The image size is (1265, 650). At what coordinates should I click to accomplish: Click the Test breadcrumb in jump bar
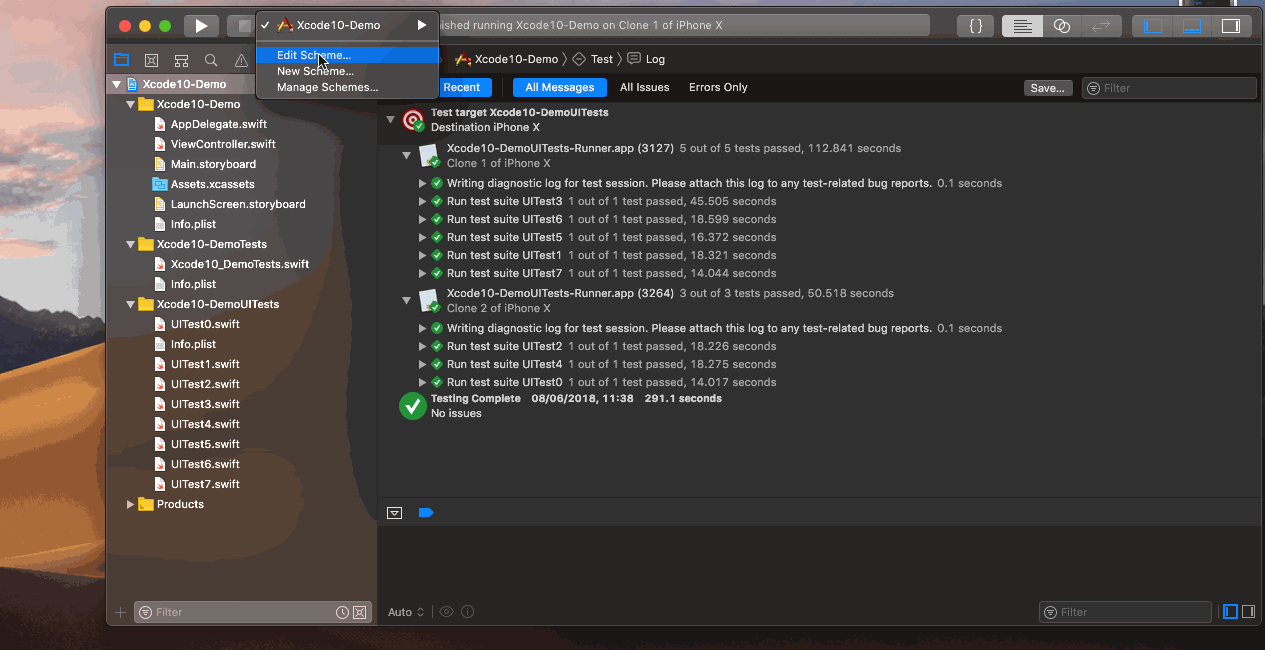pyautogui.click(x=592, y=59)
